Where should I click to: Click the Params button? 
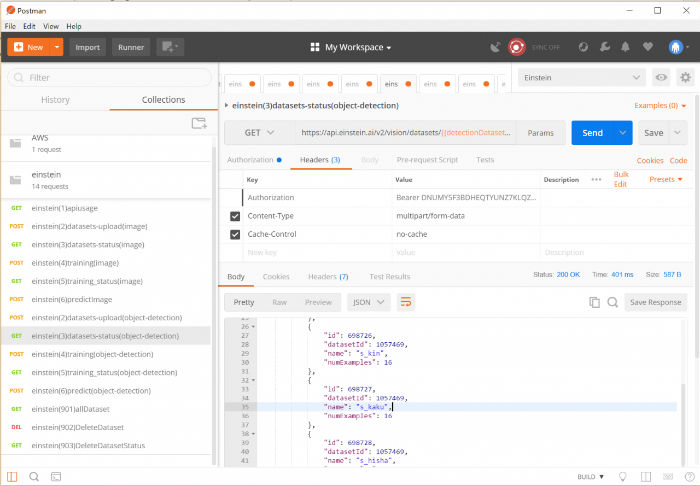click(540, 133)
